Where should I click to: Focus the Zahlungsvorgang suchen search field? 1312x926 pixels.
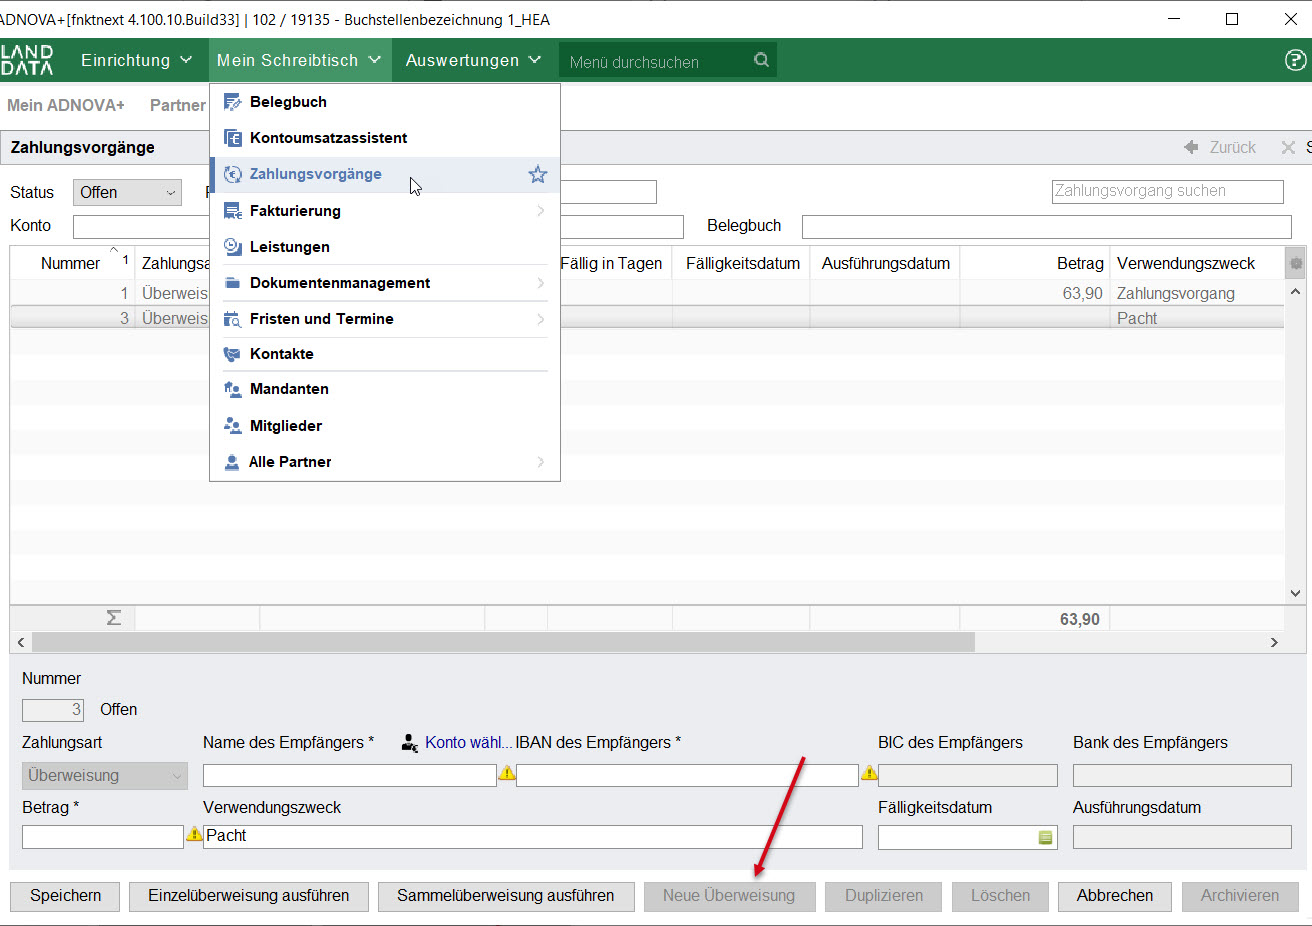[1167, 191]
